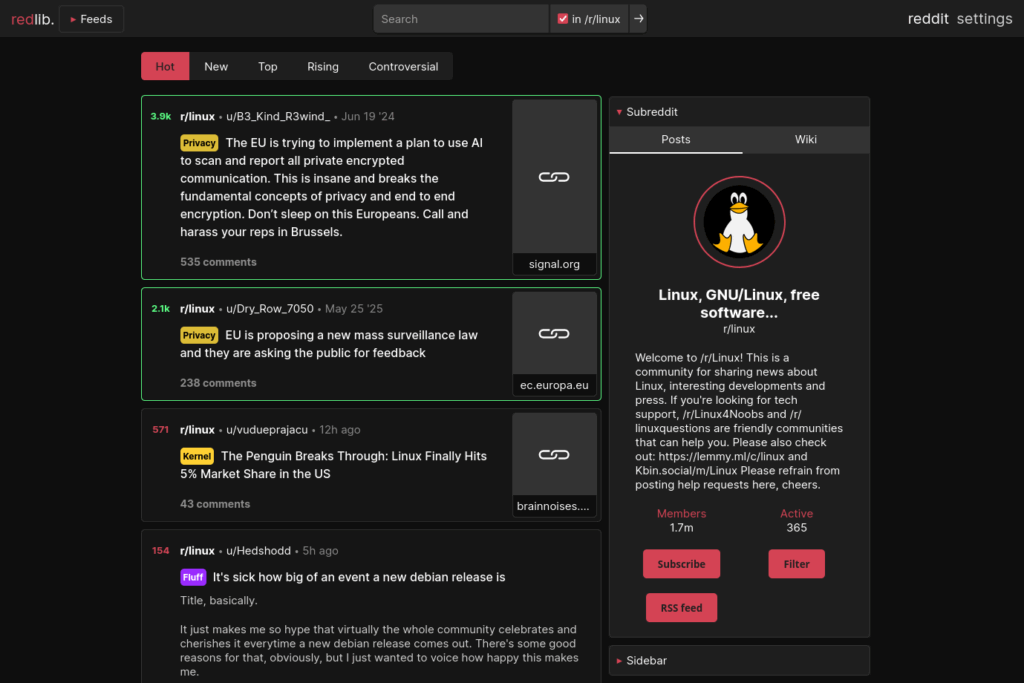This screenshot has width=1024, height=683.
Task: Open settings in the header
Action: tap(984, 19)
